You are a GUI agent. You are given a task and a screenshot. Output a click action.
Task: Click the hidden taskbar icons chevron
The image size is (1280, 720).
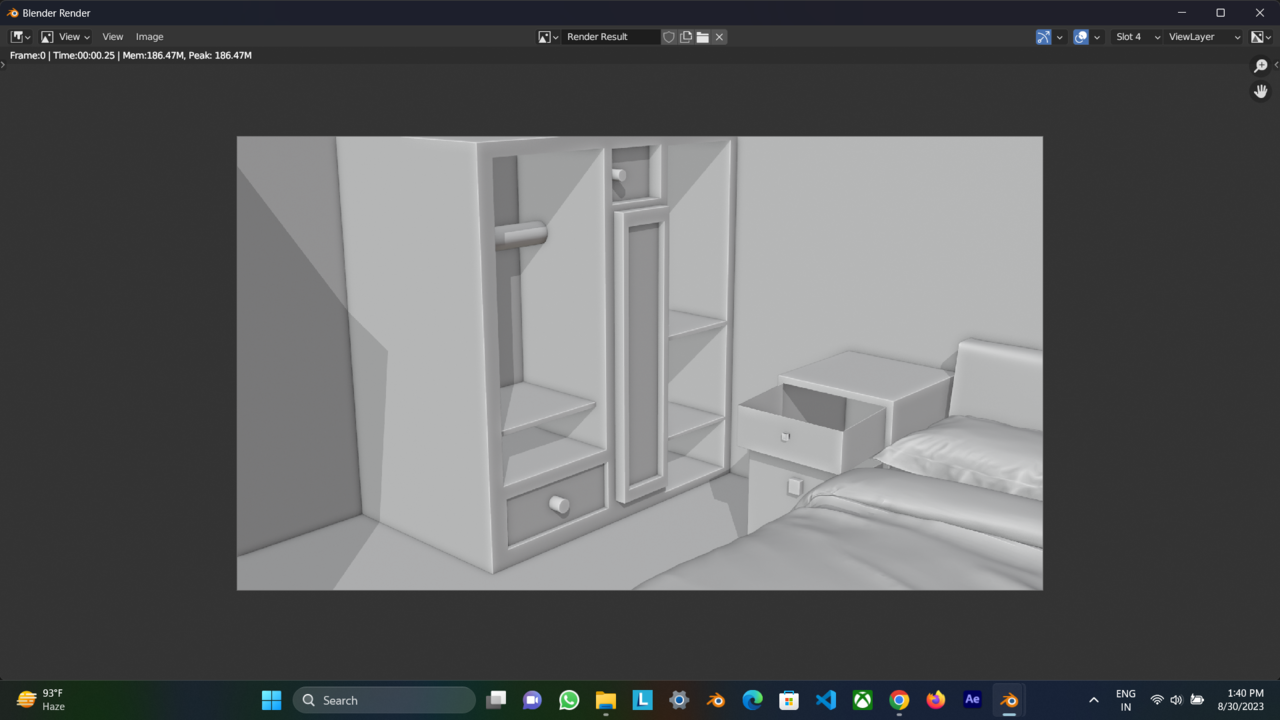(1094, 700)
